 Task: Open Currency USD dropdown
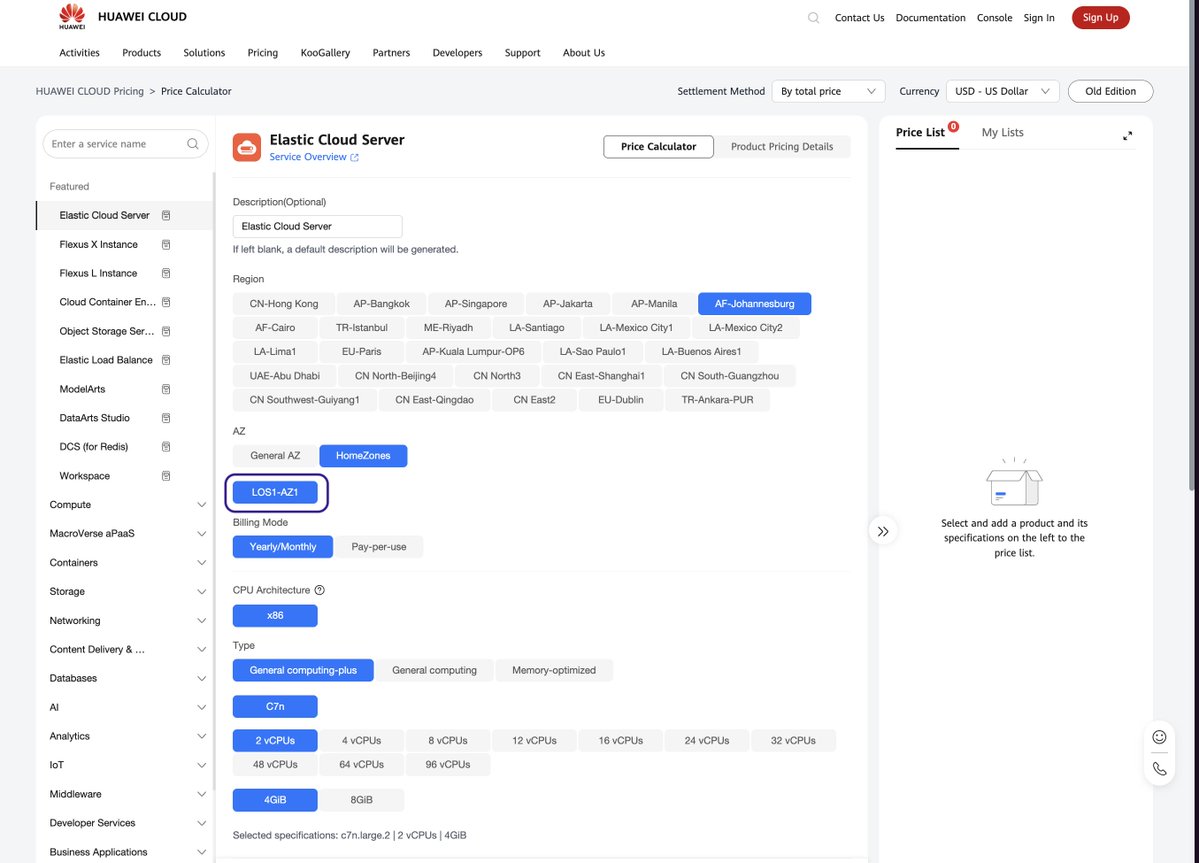(x=1002, y=91)
